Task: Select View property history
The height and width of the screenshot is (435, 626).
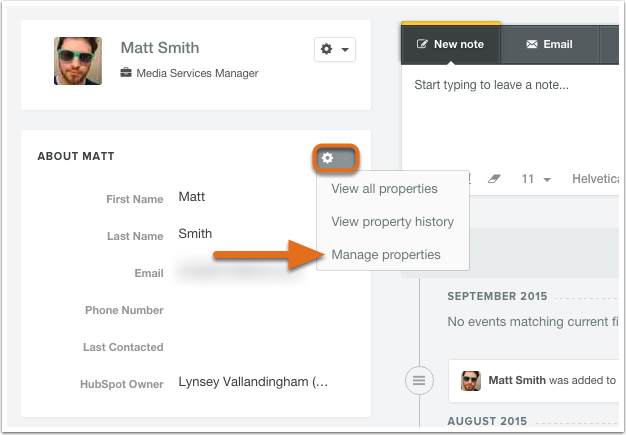Action: 392,221
